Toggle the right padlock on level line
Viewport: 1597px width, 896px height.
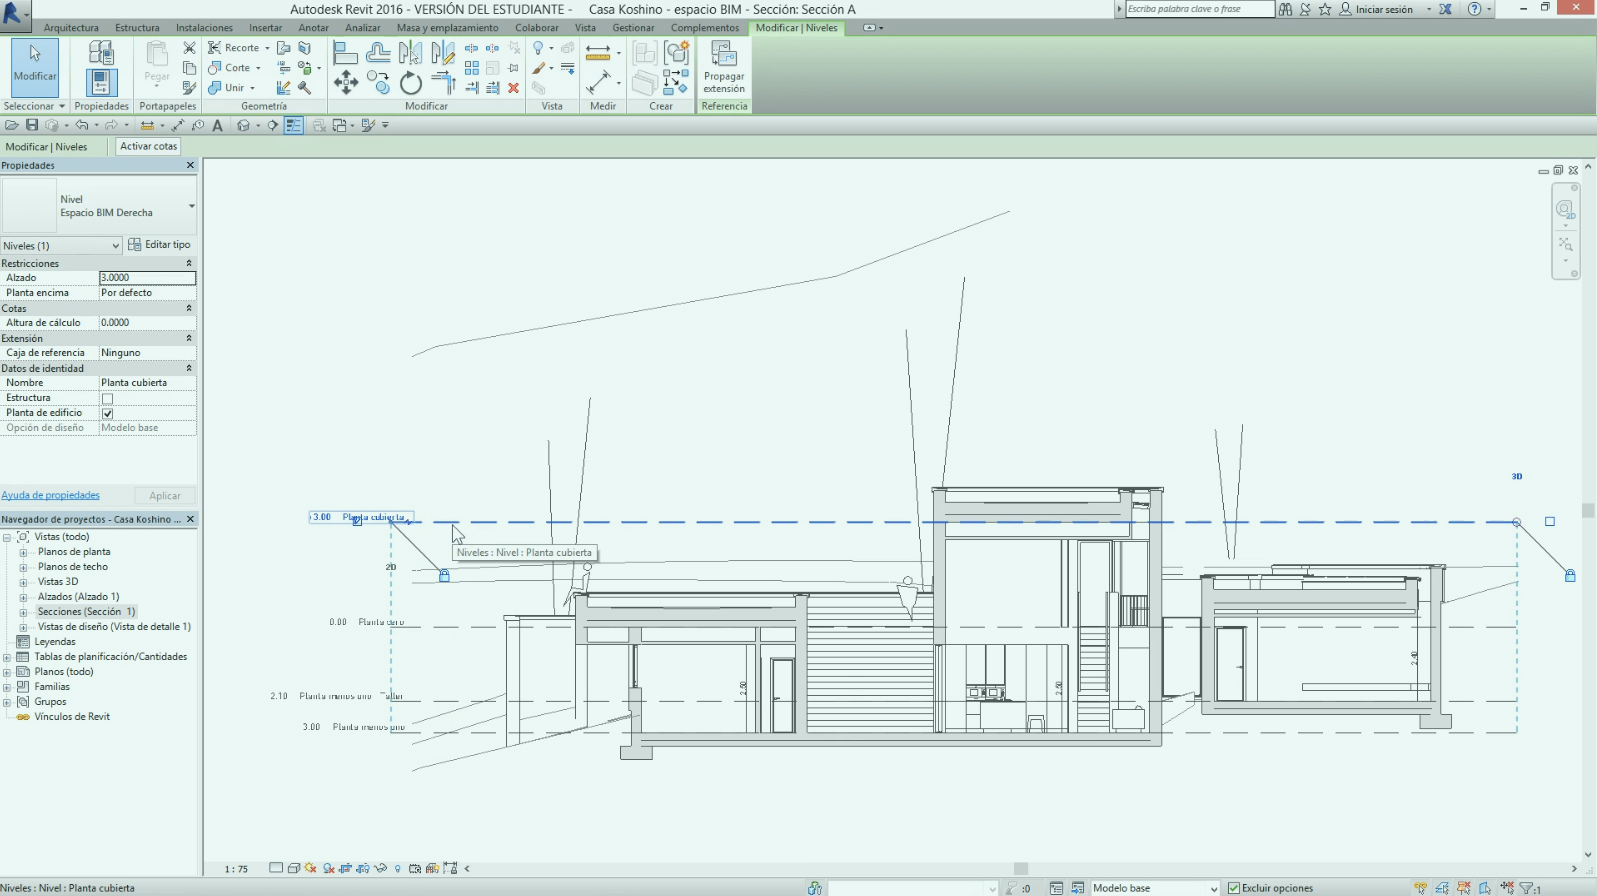point(1570,575)
